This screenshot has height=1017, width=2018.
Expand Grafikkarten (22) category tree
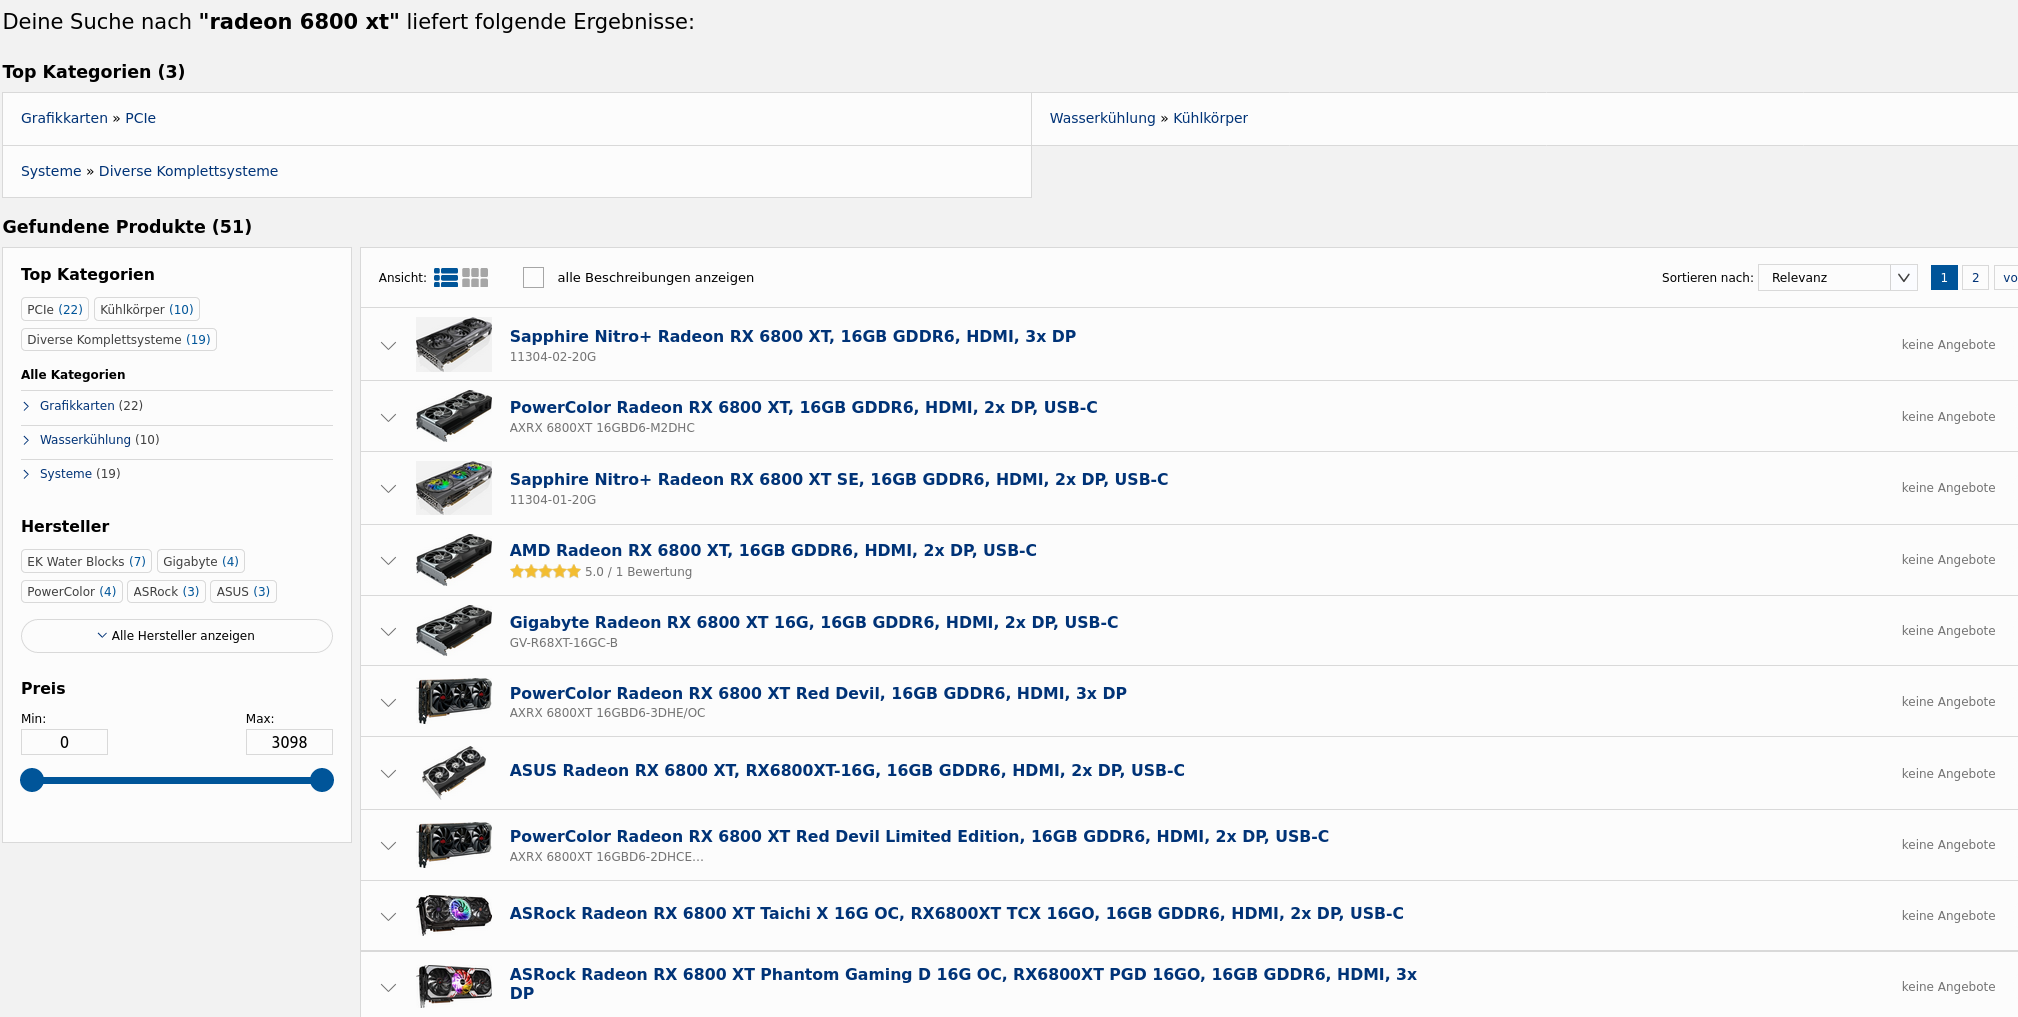26,406
